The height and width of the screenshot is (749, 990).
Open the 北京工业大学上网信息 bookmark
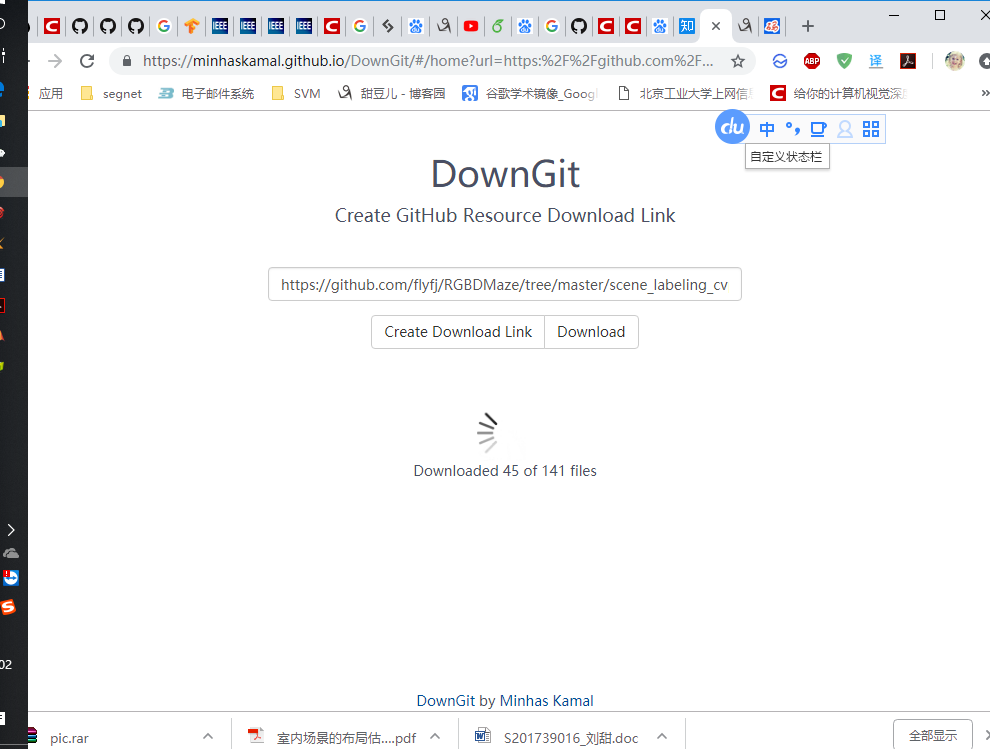point(686,93)
